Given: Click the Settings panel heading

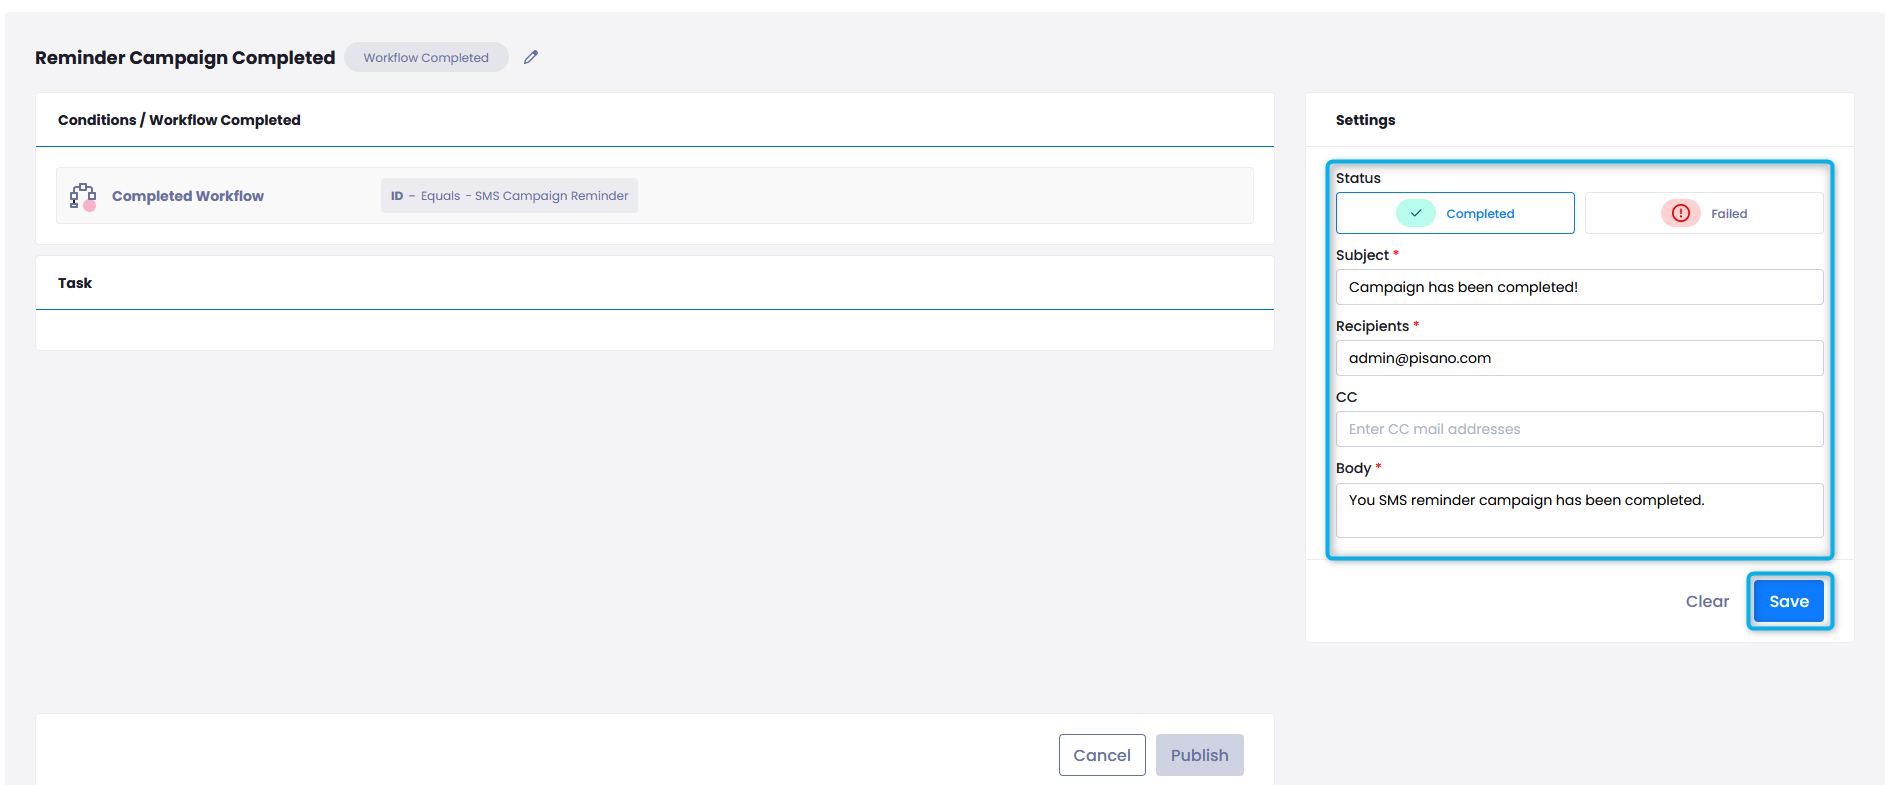Looking at the screenshot, I should [x=1365, y=120].
